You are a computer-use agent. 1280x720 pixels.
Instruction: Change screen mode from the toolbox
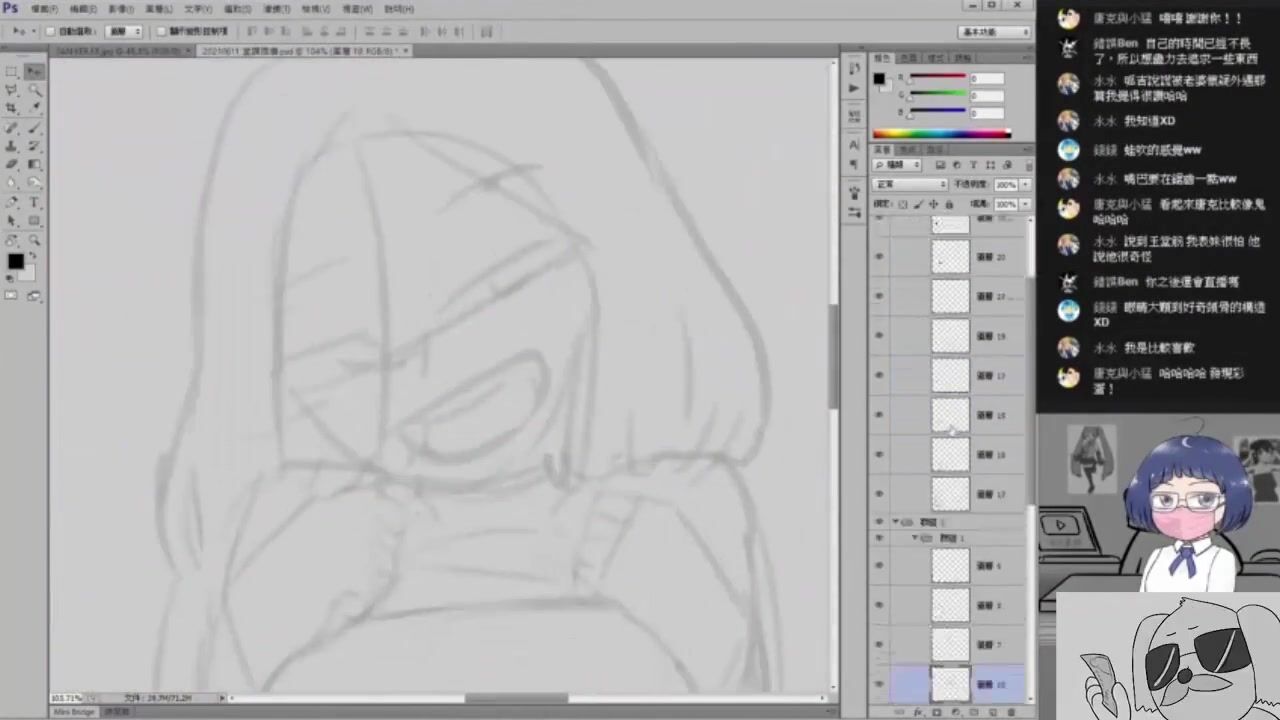(x=34, y=296)
